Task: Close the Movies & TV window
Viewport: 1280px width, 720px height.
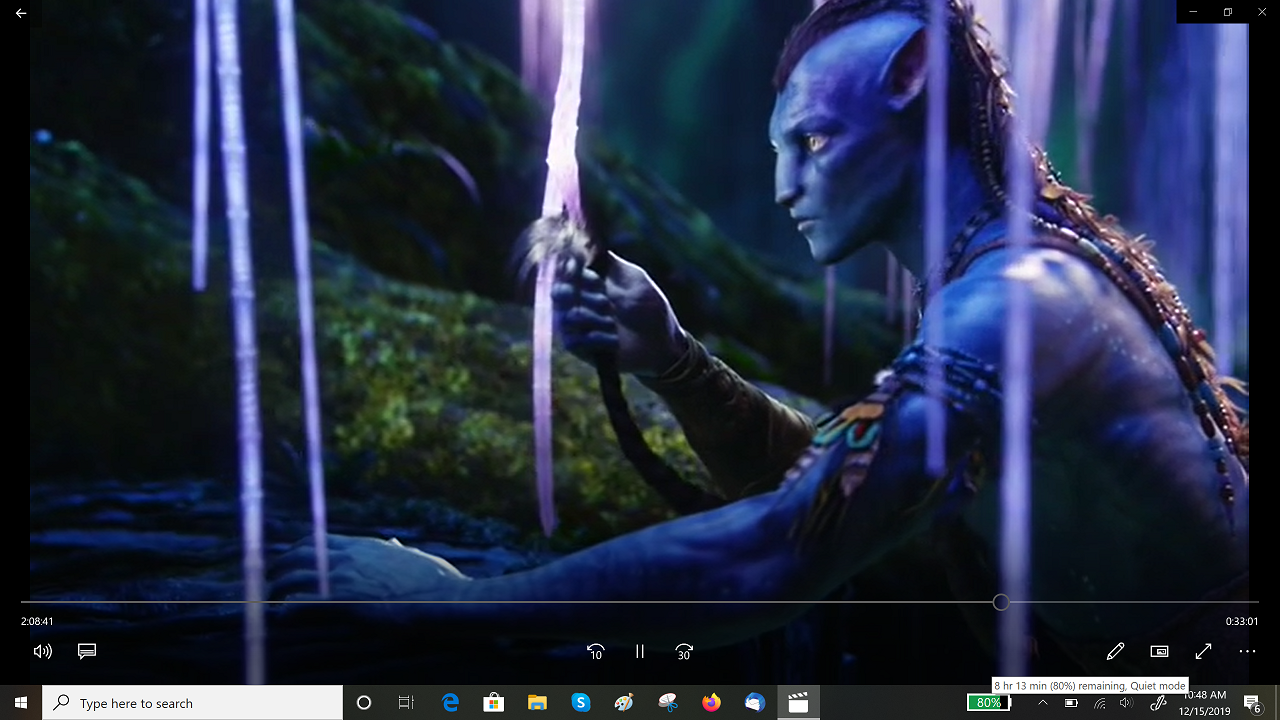Action: click(x=1262, y=12)
